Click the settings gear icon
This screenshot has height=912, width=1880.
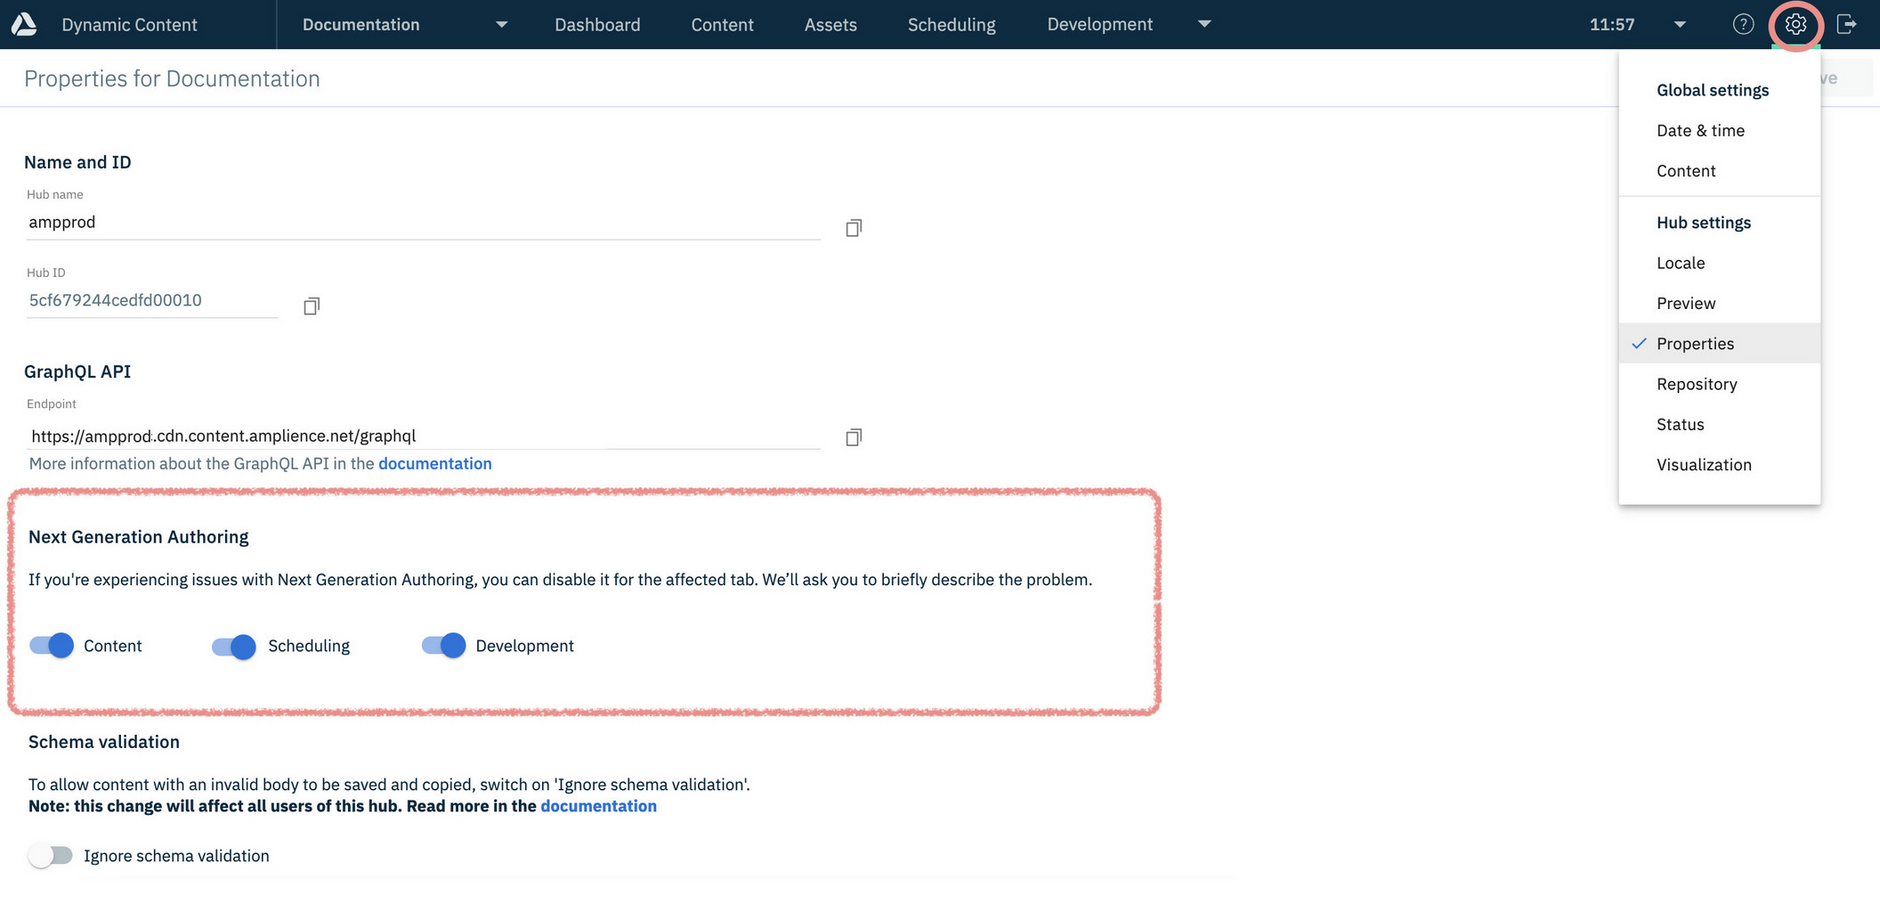[x=1795, y=24]
